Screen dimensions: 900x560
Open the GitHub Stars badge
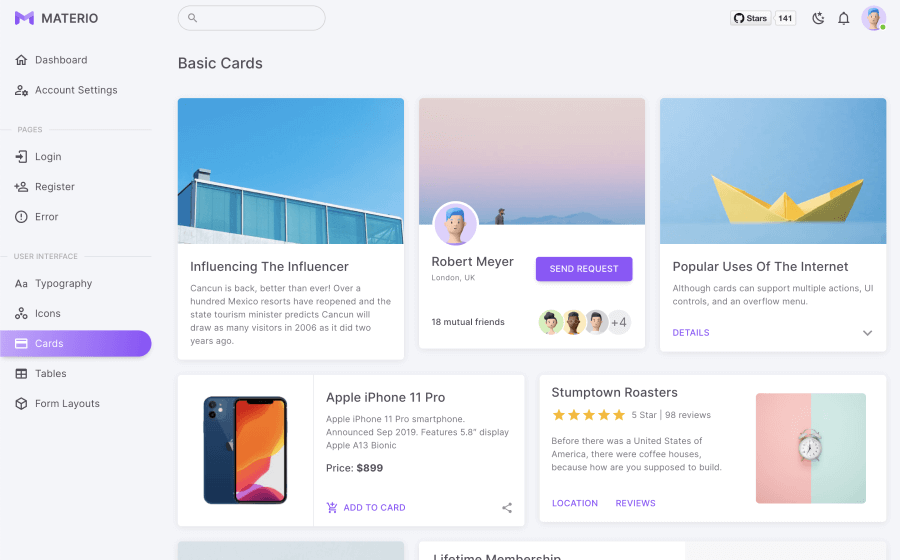[x=763, y=18]
